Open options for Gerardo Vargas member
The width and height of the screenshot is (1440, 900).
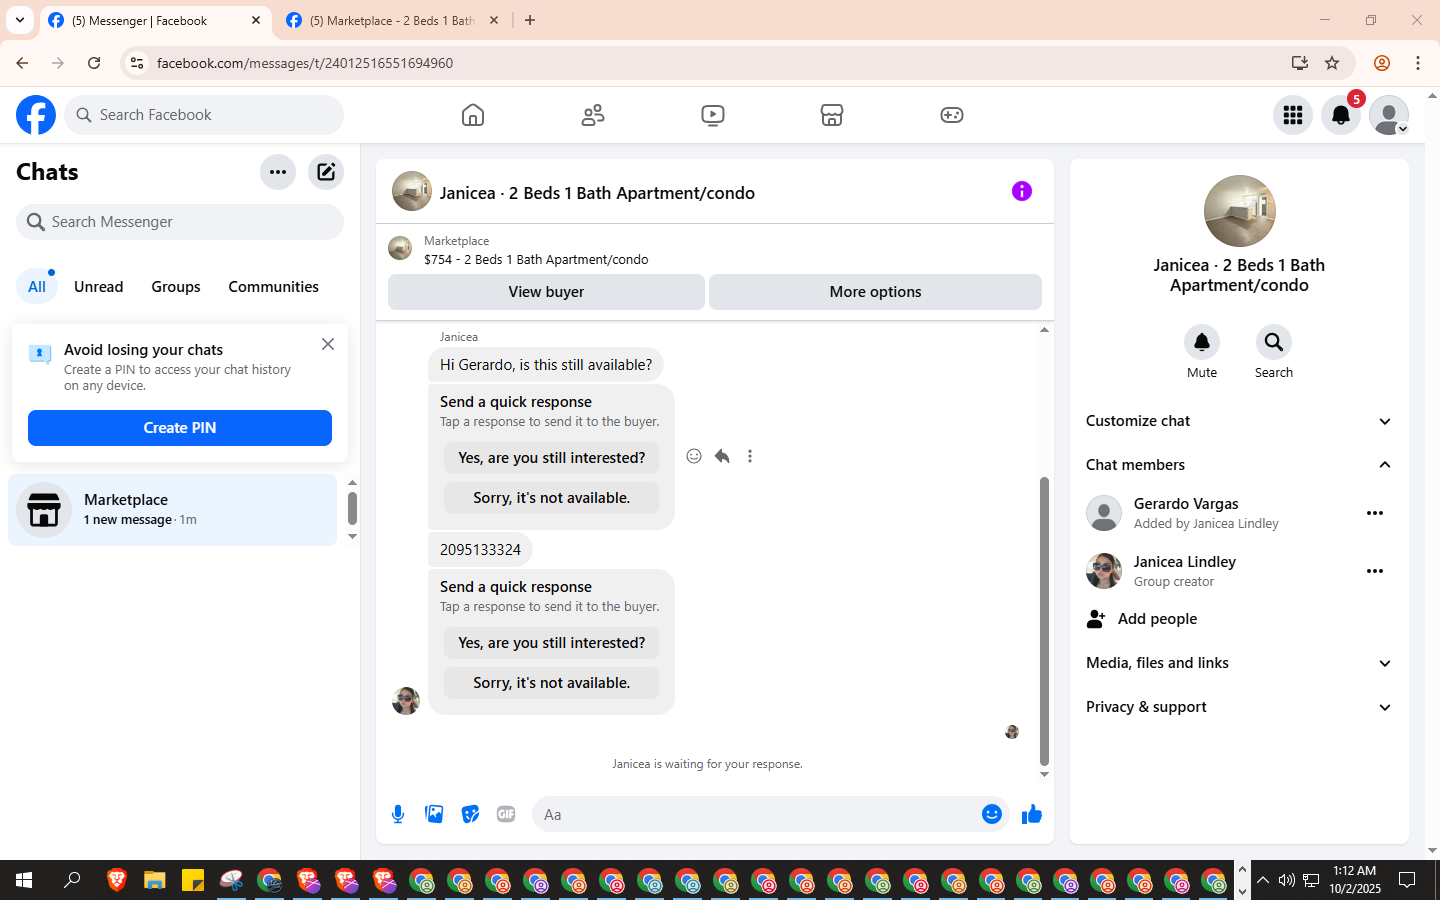point(1375,513)
